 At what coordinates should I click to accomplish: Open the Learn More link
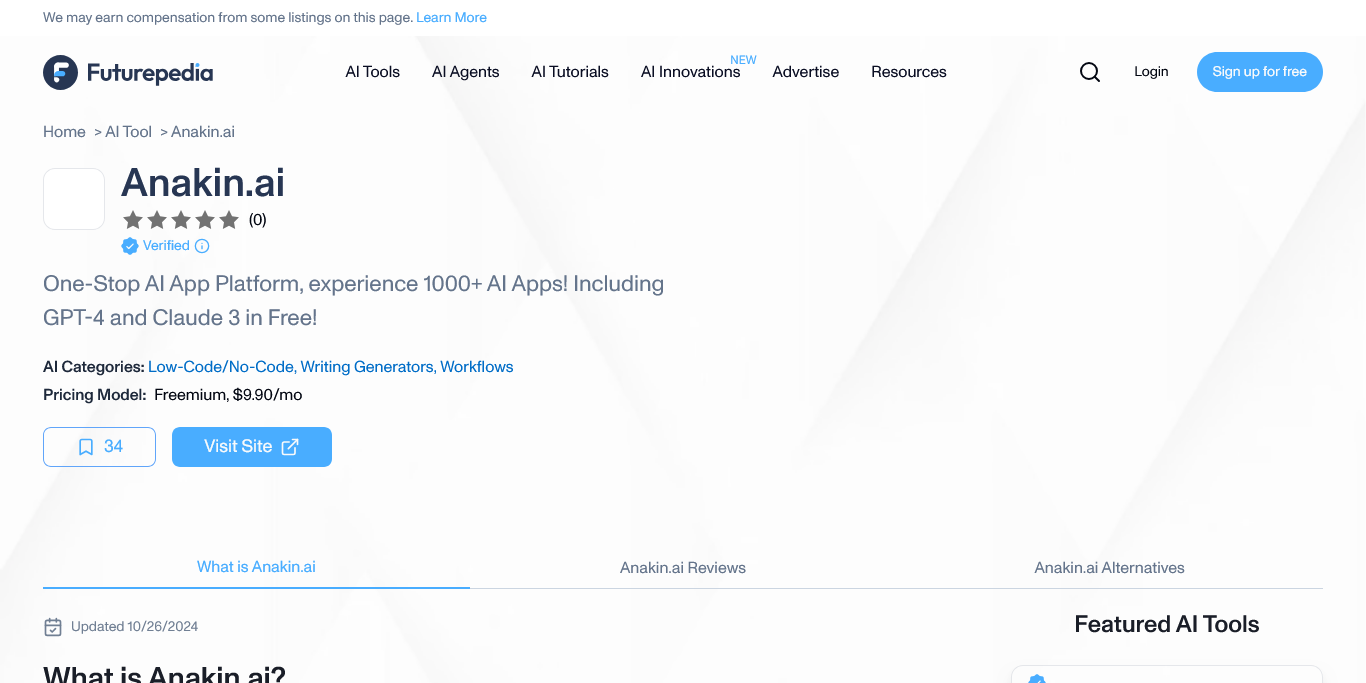pyautogui.click(x=451, y=17)
